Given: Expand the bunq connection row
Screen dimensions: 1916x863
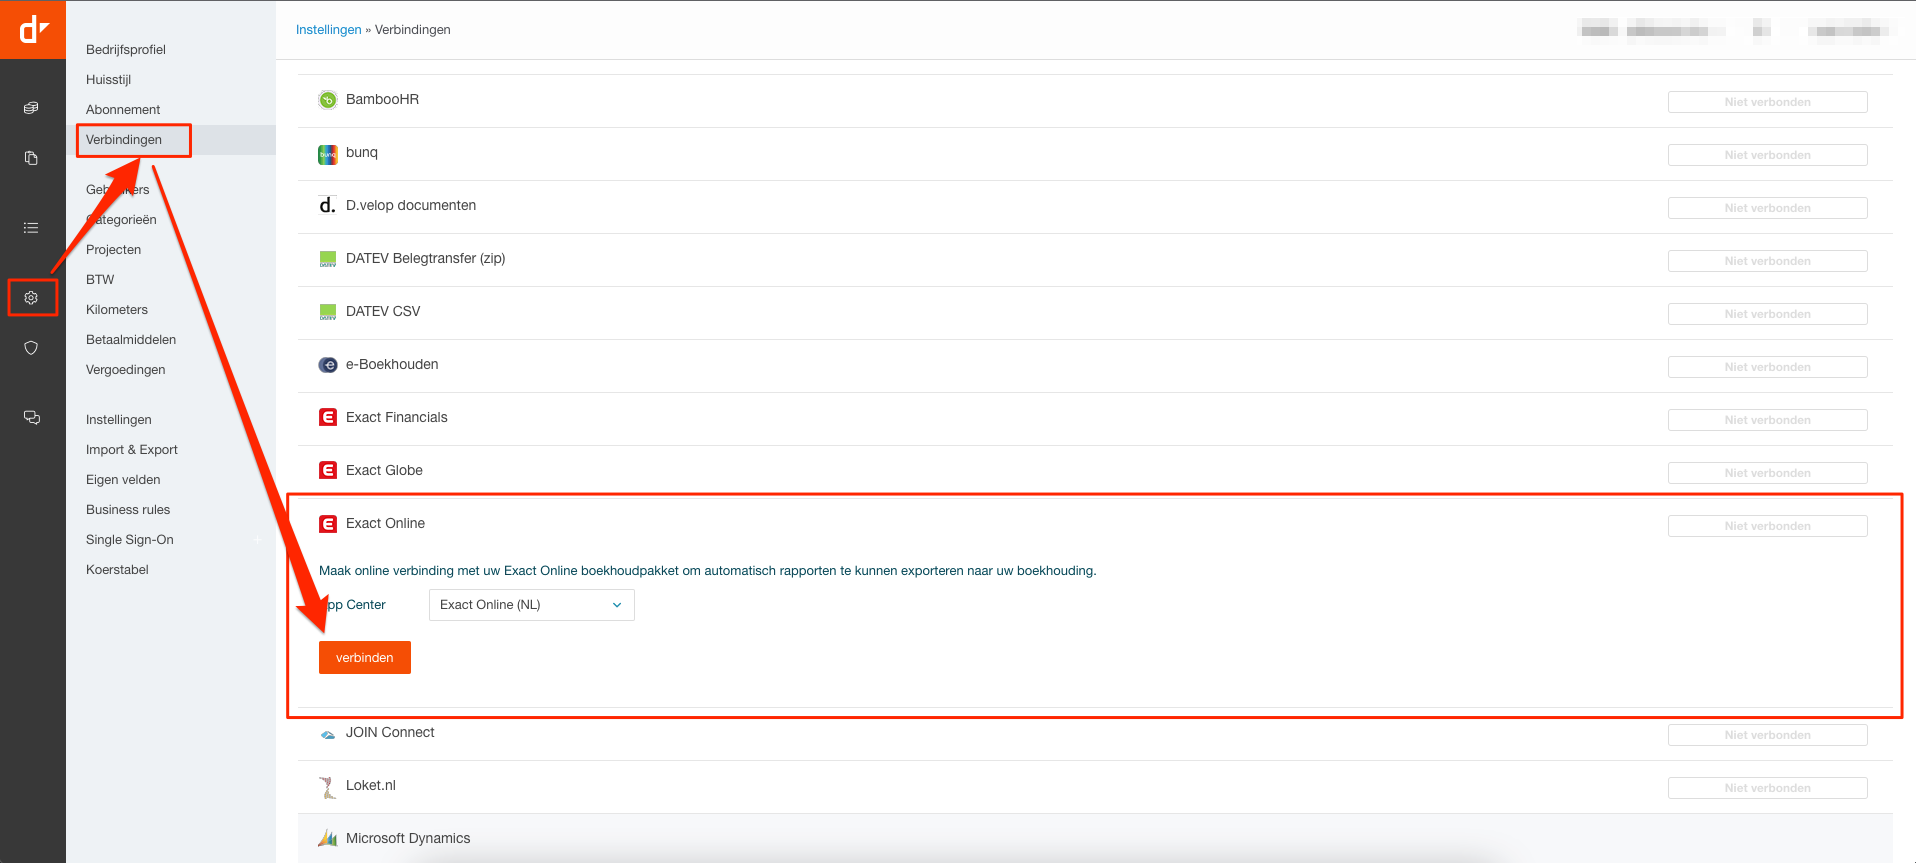Looking at the screenshot, I should click(x=1095, y=154).
